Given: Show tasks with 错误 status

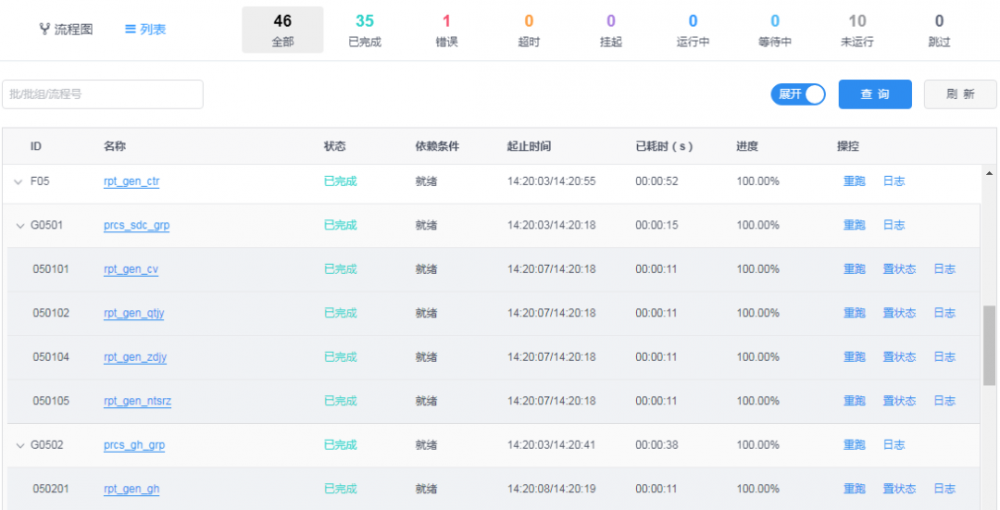Looking at the screenshot, I should 446,30.
